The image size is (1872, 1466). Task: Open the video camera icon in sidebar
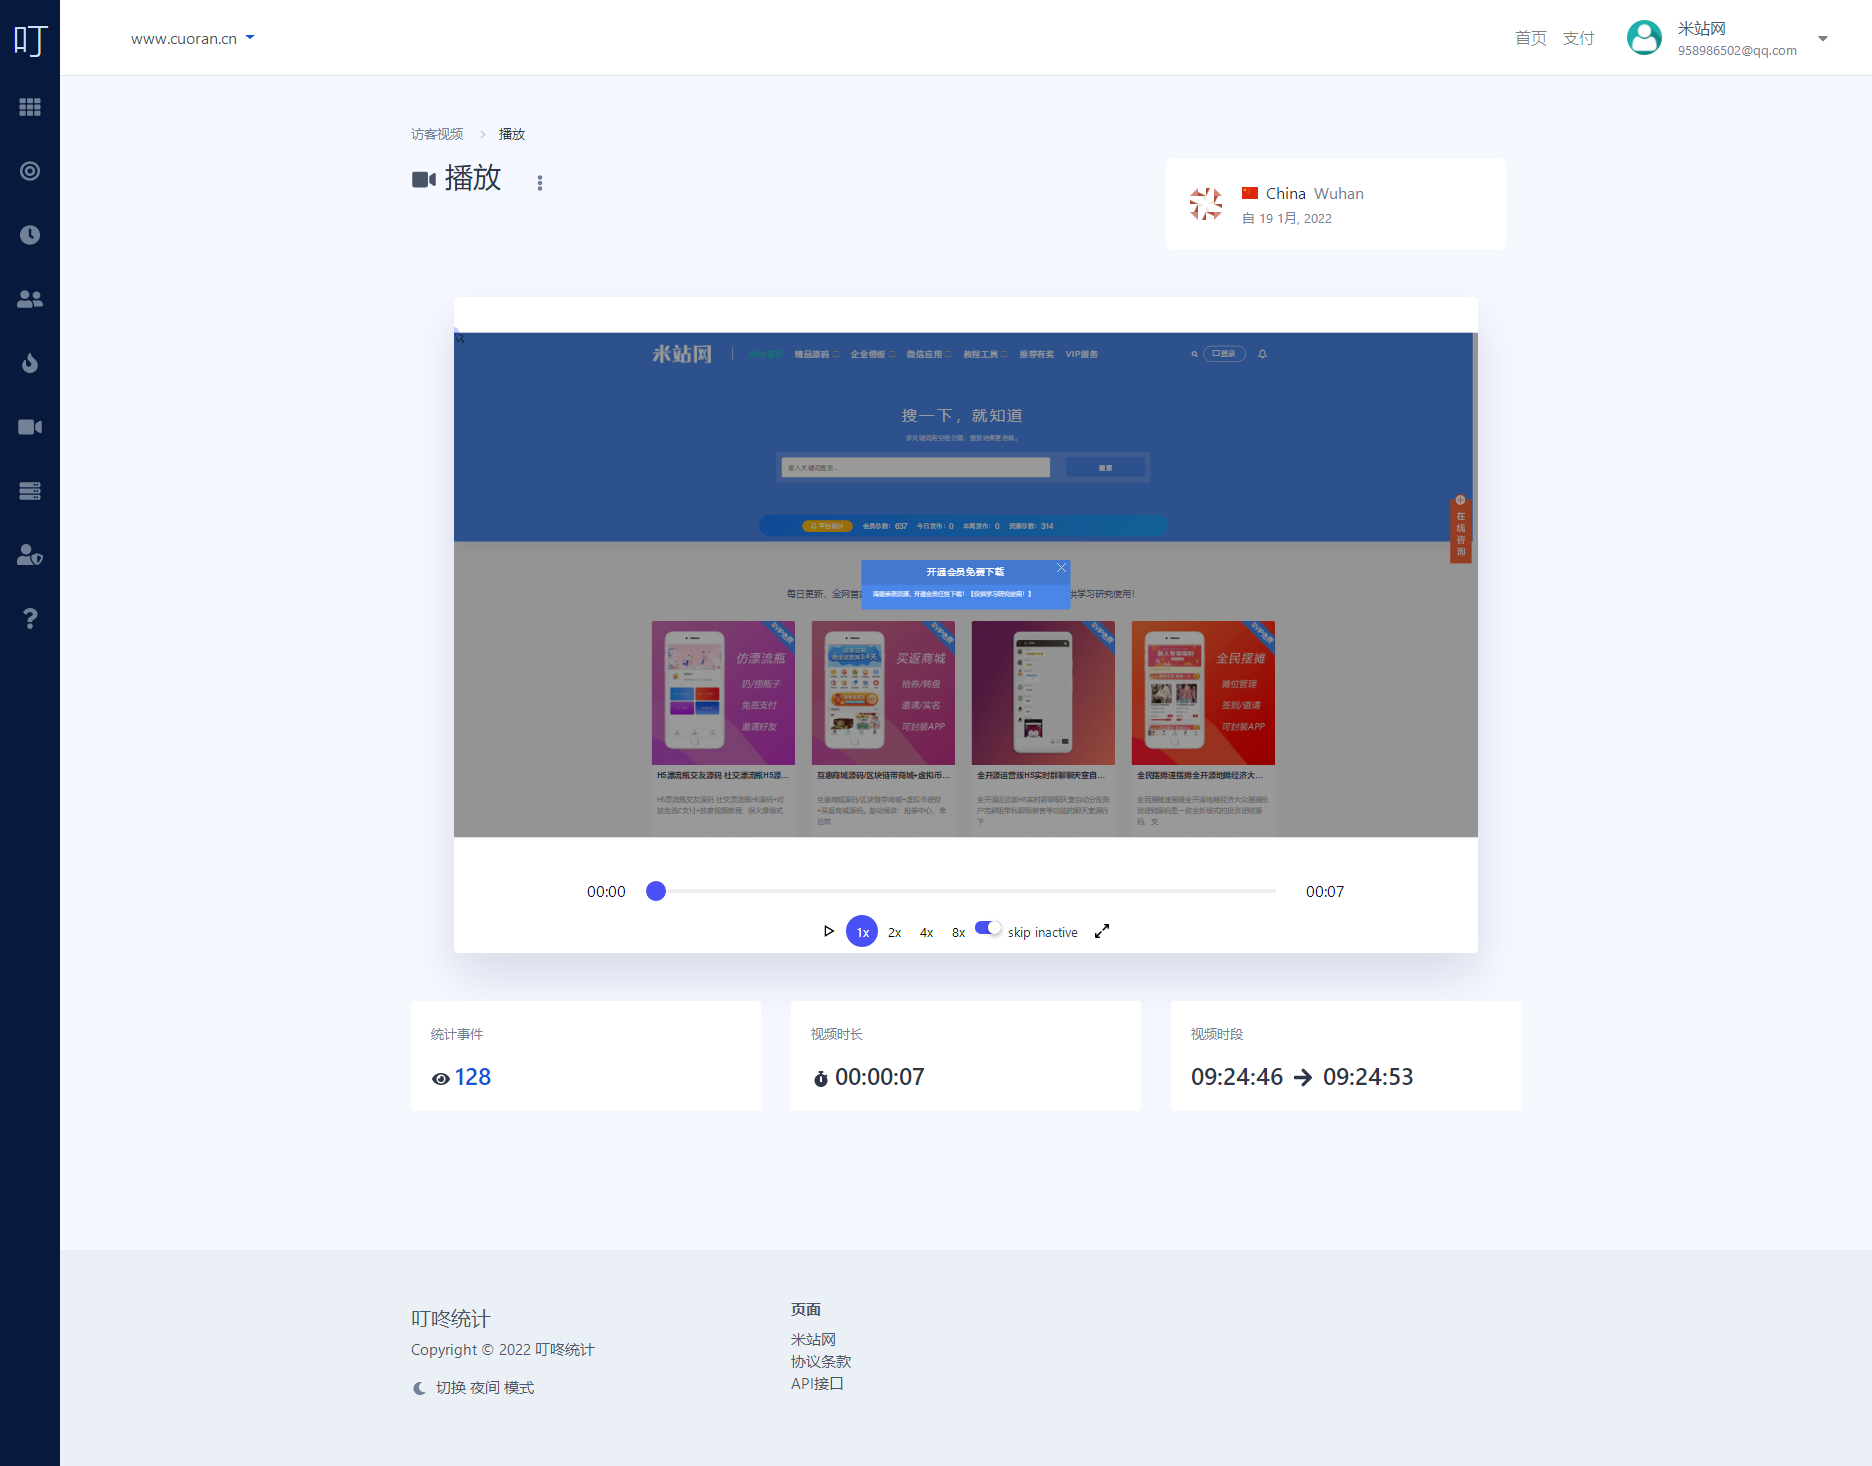point(30,427)
